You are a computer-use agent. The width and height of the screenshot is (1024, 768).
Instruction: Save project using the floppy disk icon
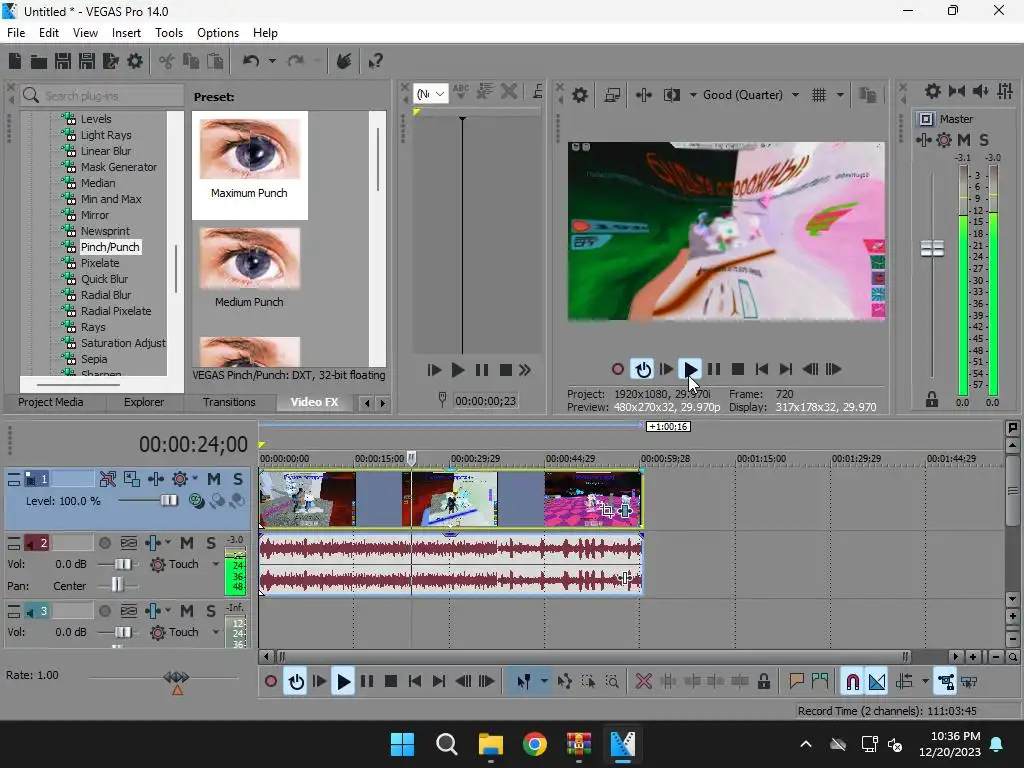[63, 61]
